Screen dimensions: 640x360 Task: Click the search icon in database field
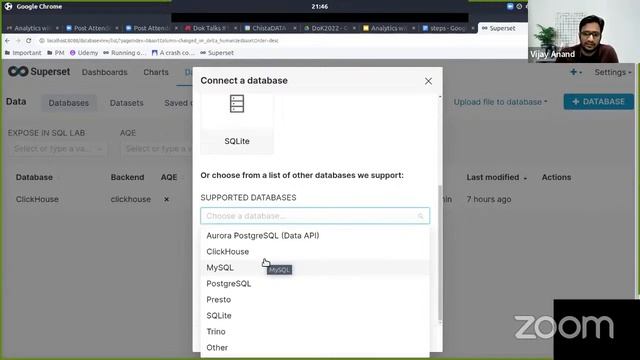(x=420, y=216)
